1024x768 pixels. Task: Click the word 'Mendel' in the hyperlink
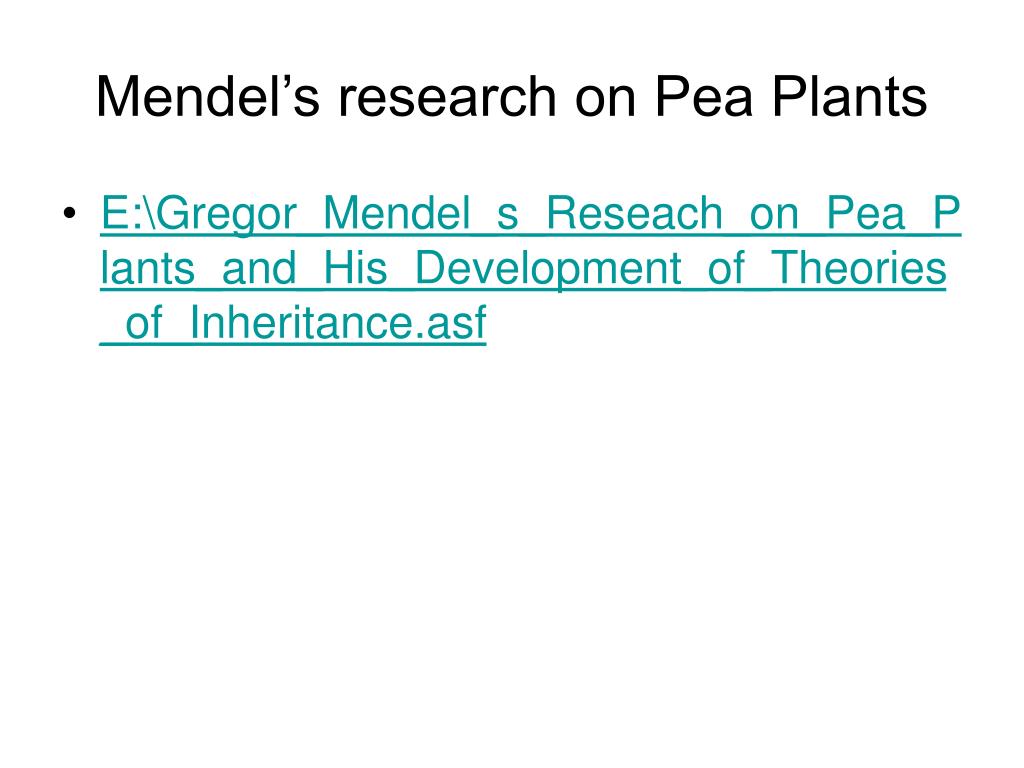click(396, 214)
